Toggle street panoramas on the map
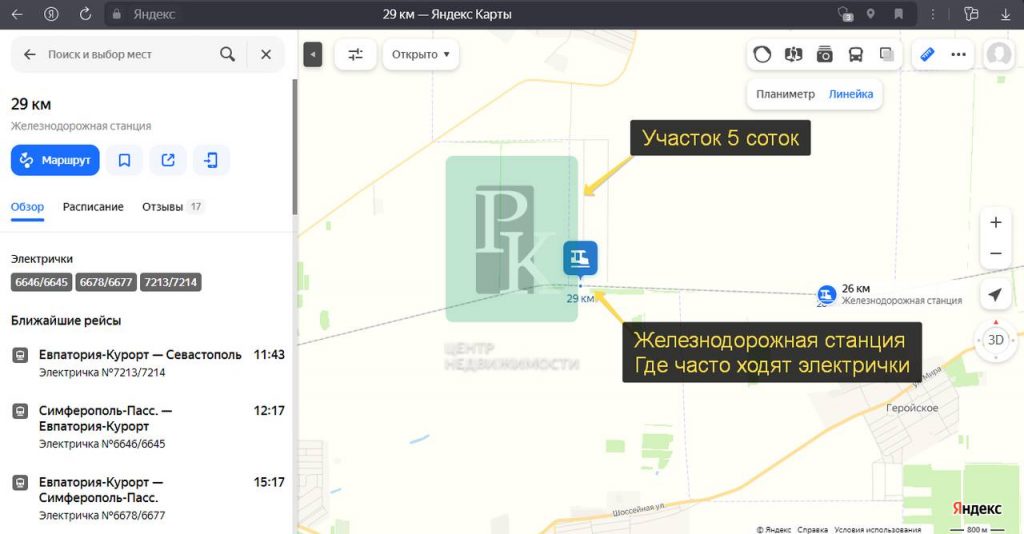 pyautogui.click(x=793, y=54)
